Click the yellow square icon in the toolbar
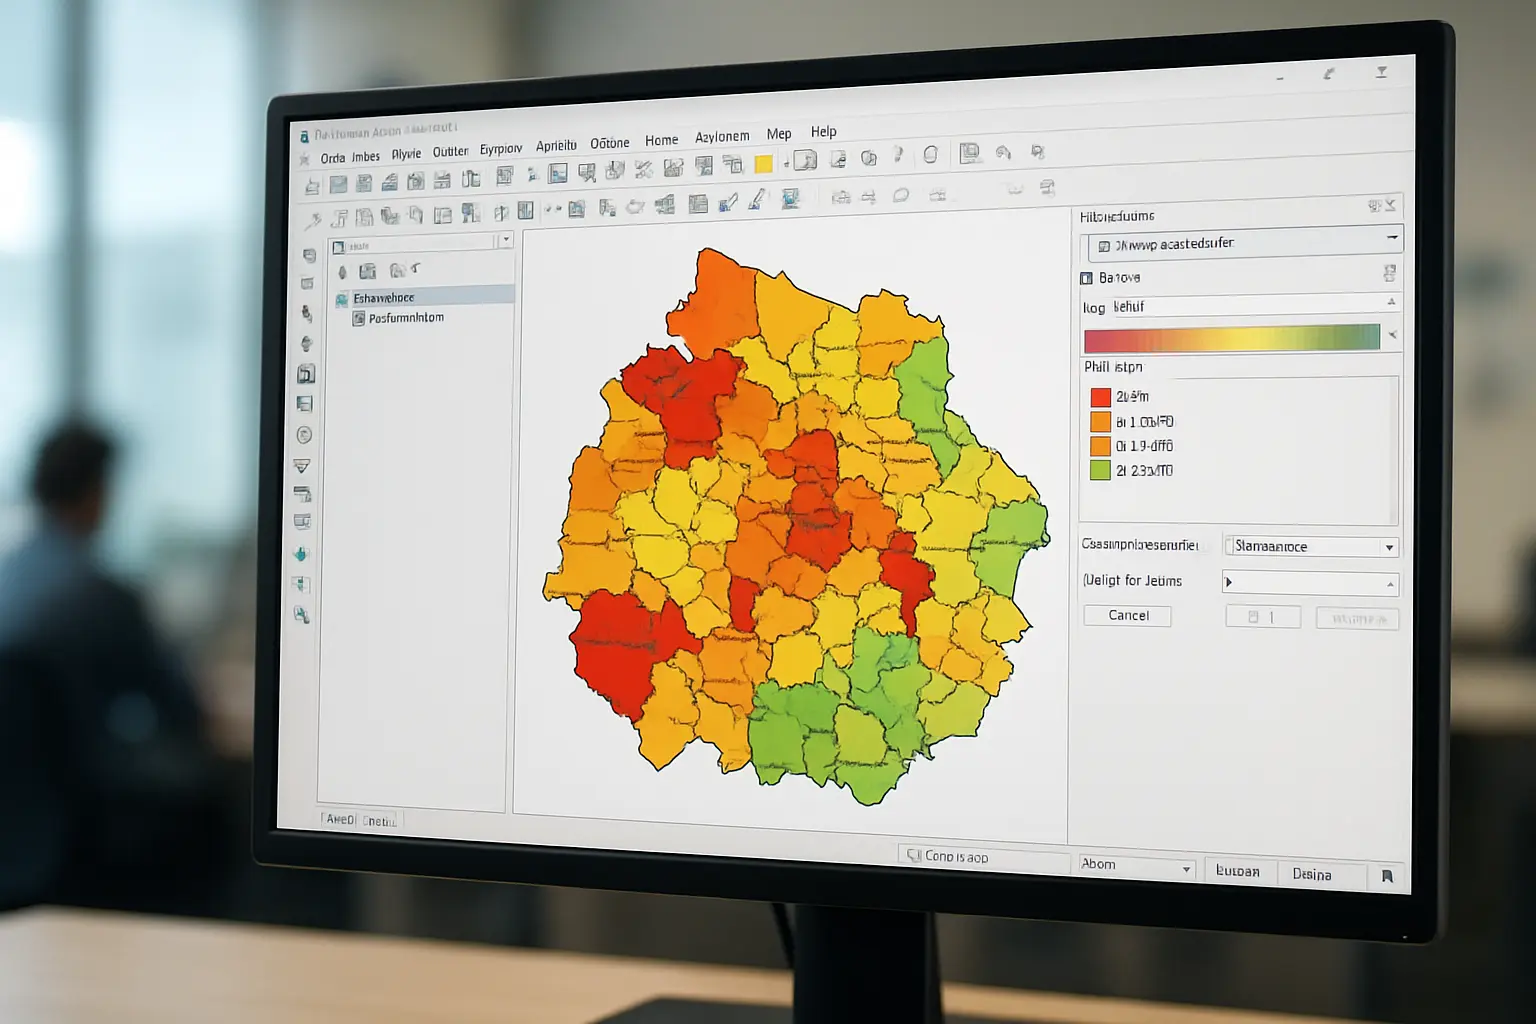This screenshot has width=1536, height=1024. tap(763, 164)
